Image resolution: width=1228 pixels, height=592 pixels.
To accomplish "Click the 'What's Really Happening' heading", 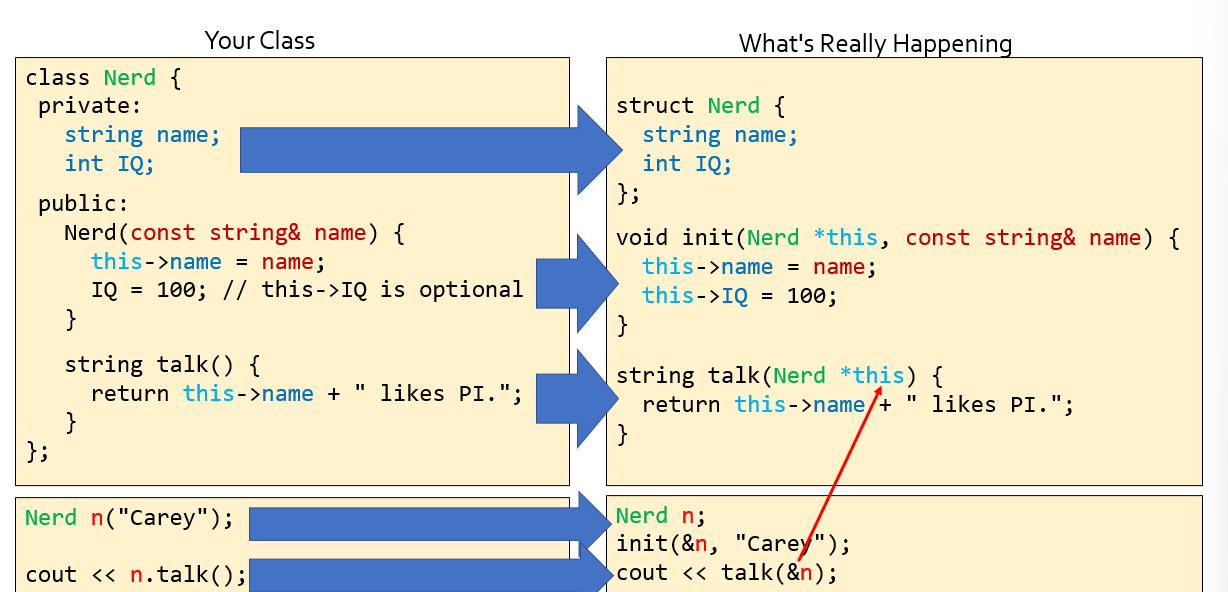I will (x=875, y=44).
